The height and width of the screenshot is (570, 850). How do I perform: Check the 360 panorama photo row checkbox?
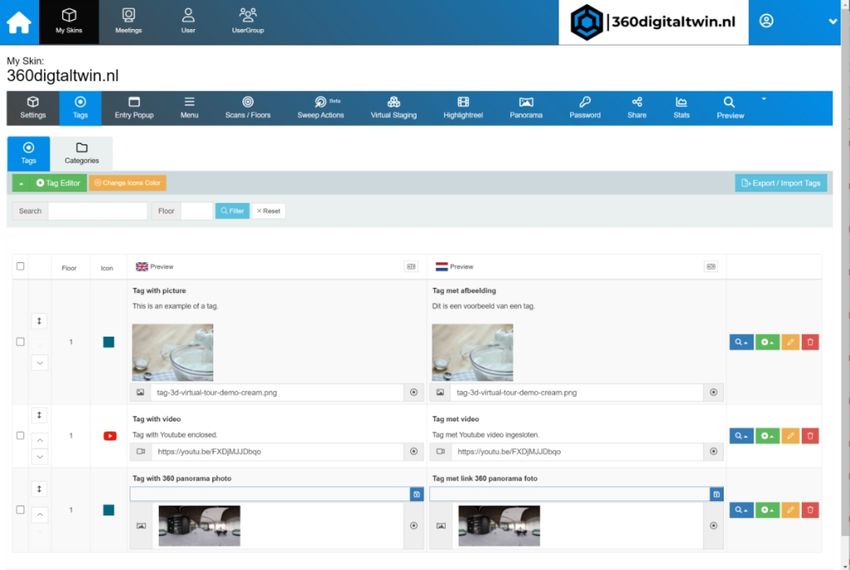[x=20, y=510]
